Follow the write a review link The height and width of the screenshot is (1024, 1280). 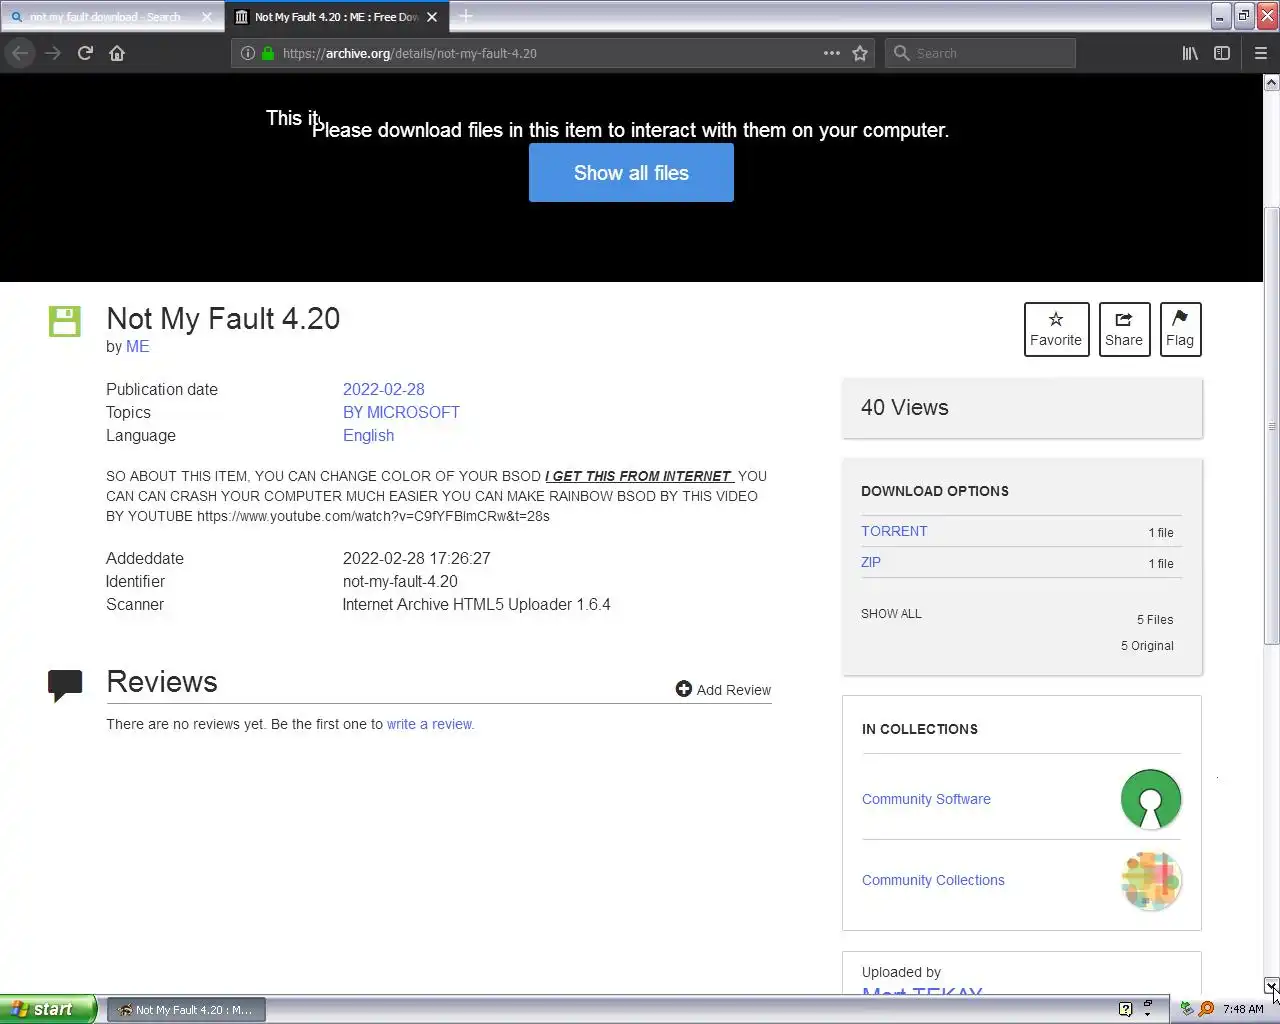point(429,724)
